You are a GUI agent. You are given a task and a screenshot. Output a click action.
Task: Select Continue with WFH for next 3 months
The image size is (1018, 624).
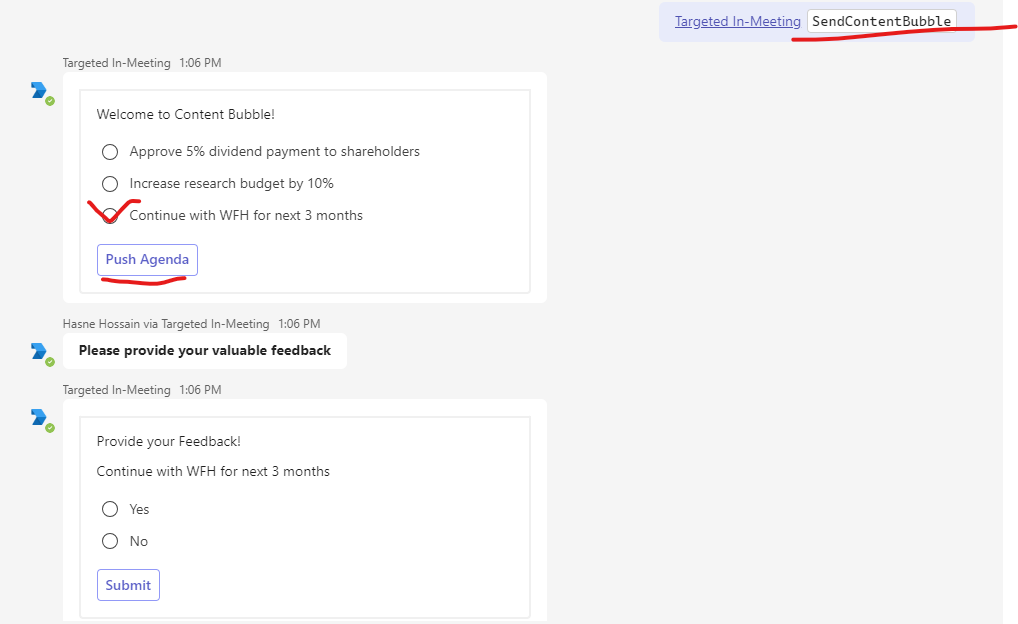pos(110,215)
